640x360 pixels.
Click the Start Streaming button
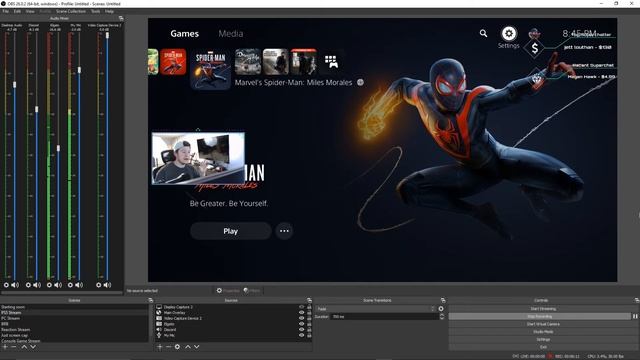(x=543, y=309)
